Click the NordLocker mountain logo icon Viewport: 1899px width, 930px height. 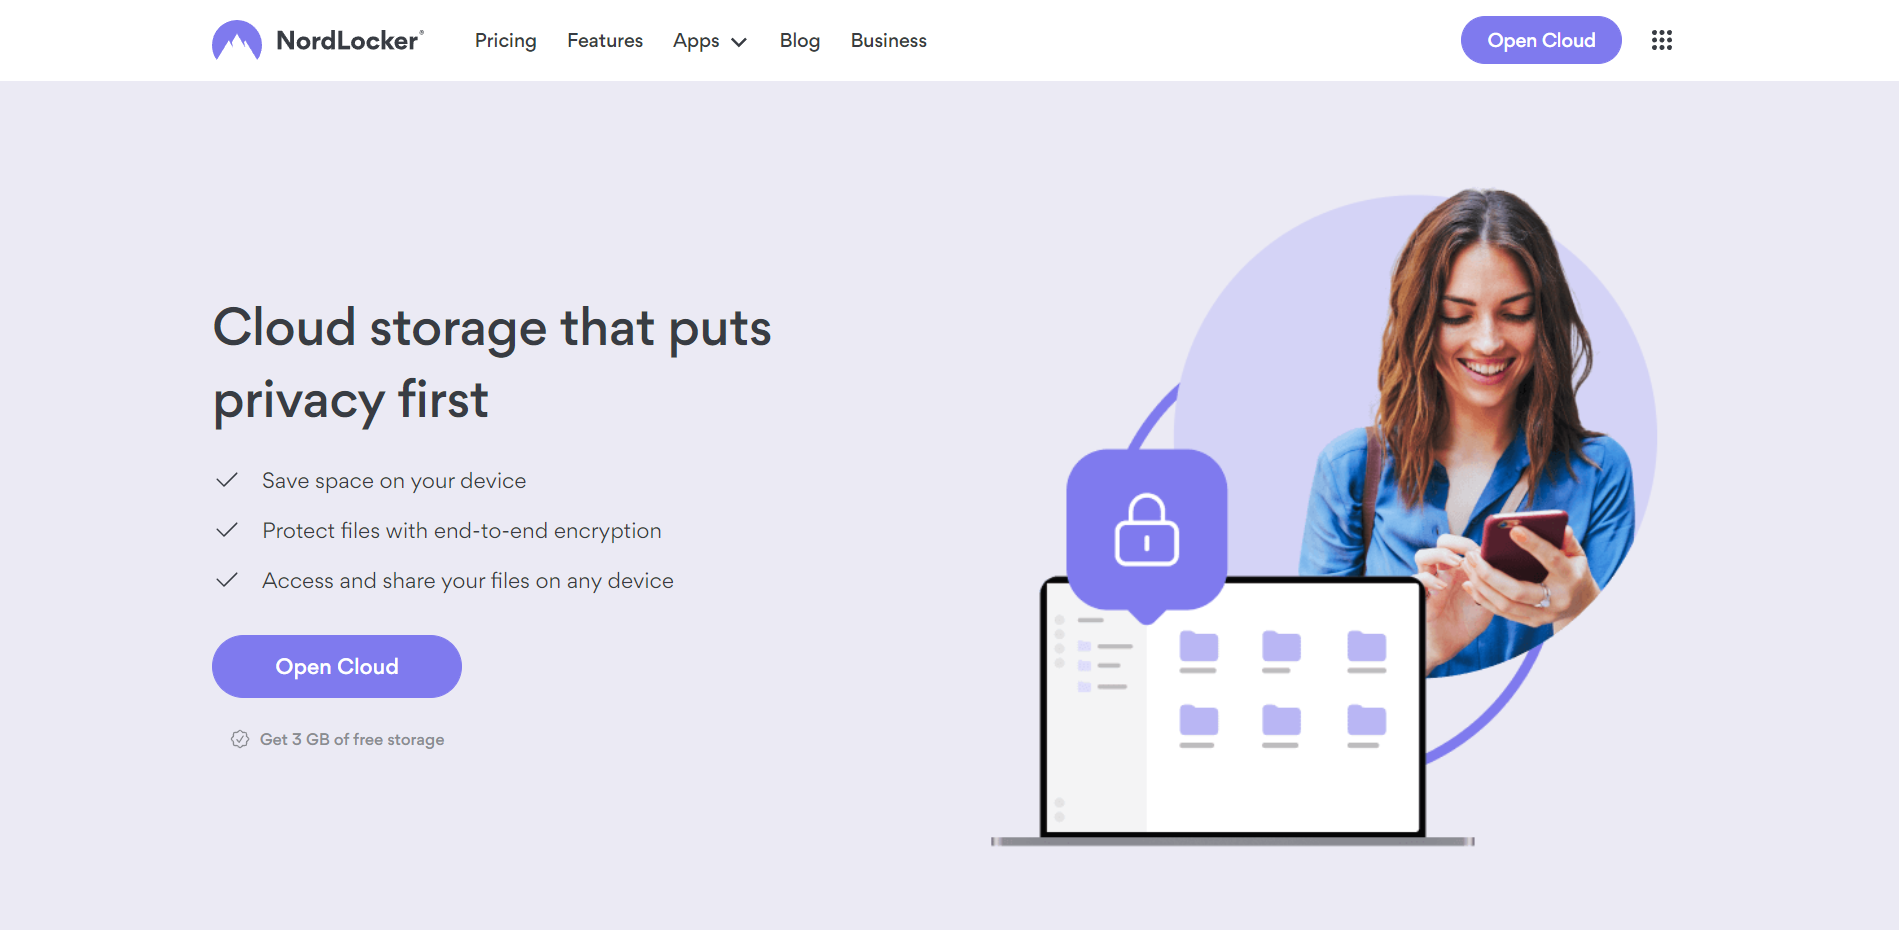(x=237, y=41)
